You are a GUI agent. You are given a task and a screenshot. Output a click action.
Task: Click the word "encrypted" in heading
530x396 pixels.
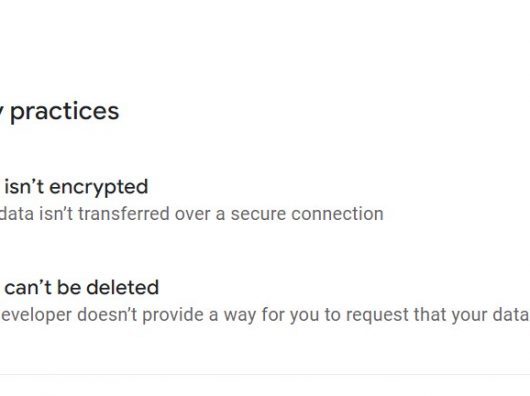coord(99,188)
